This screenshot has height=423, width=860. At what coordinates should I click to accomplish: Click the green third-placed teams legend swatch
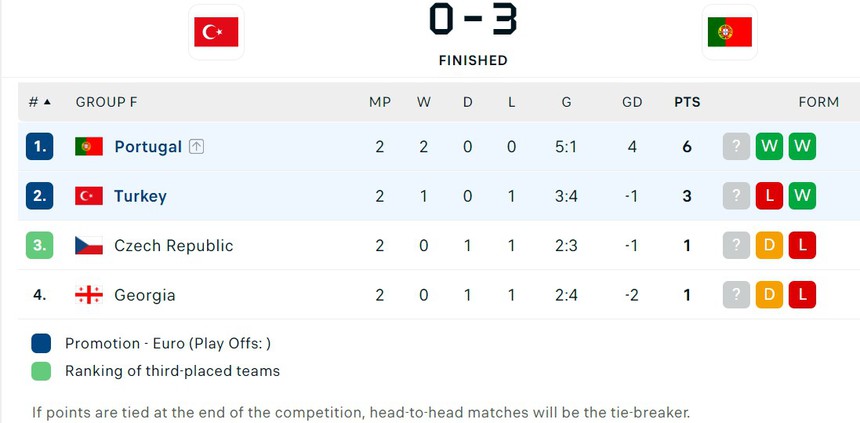[x=41, y=371]
